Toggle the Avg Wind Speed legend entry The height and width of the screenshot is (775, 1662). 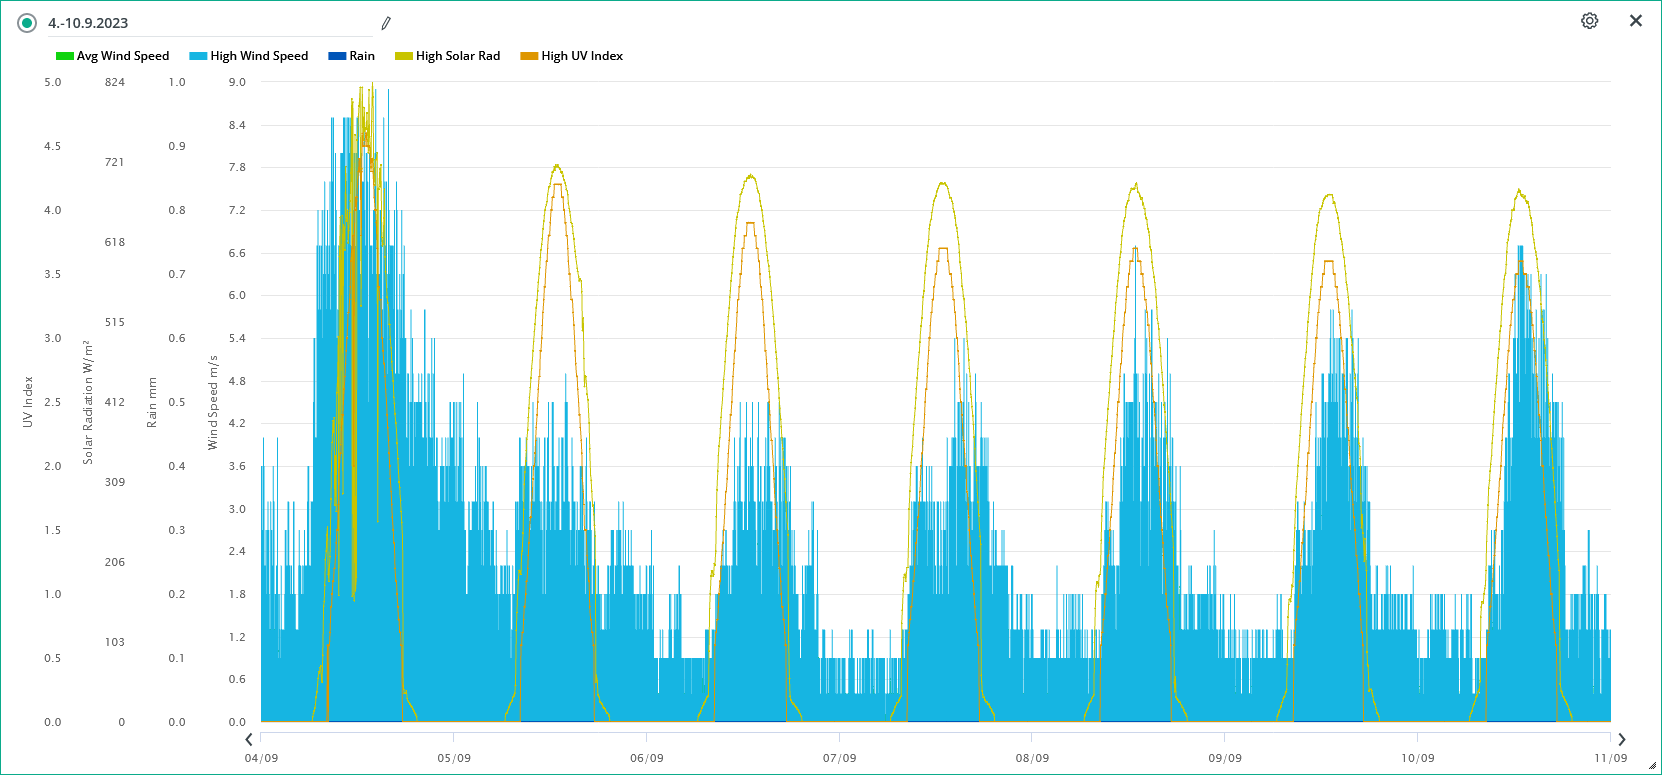[x=123, y=56]
